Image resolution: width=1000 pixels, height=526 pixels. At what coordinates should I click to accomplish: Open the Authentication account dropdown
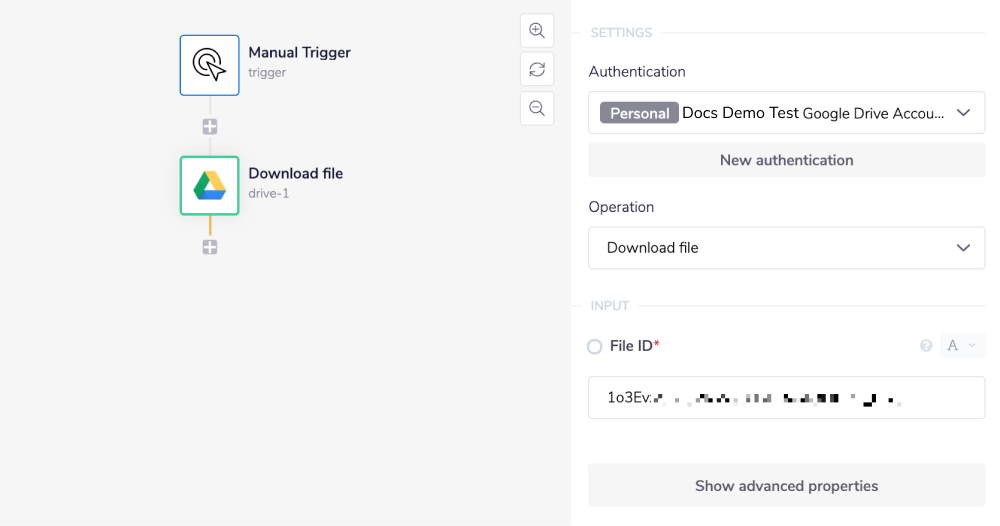point(786,113)
